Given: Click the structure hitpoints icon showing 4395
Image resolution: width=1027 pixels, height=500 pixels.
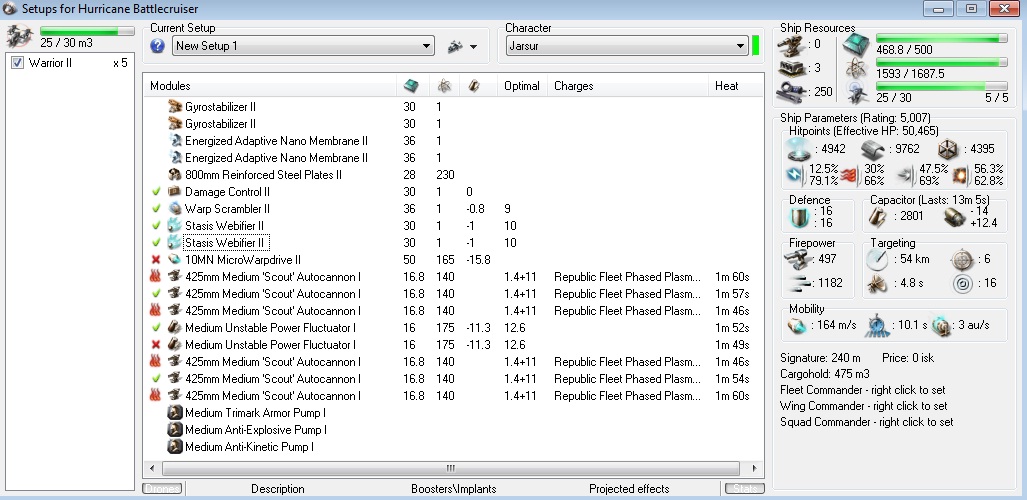Looking at the screenshot, I should [948, 149].
